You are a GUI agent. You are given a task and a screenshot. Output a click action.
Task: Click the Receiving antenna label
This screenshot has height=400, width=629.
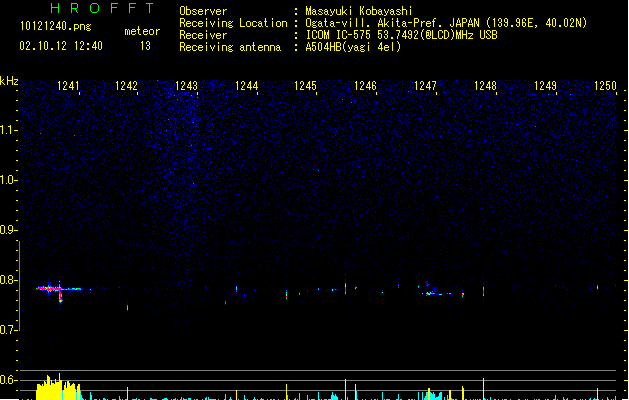(230, 47)
